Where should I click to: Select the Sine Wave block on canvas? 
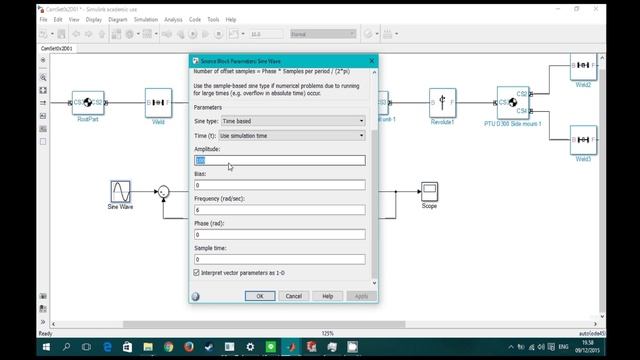click(120, 191)
